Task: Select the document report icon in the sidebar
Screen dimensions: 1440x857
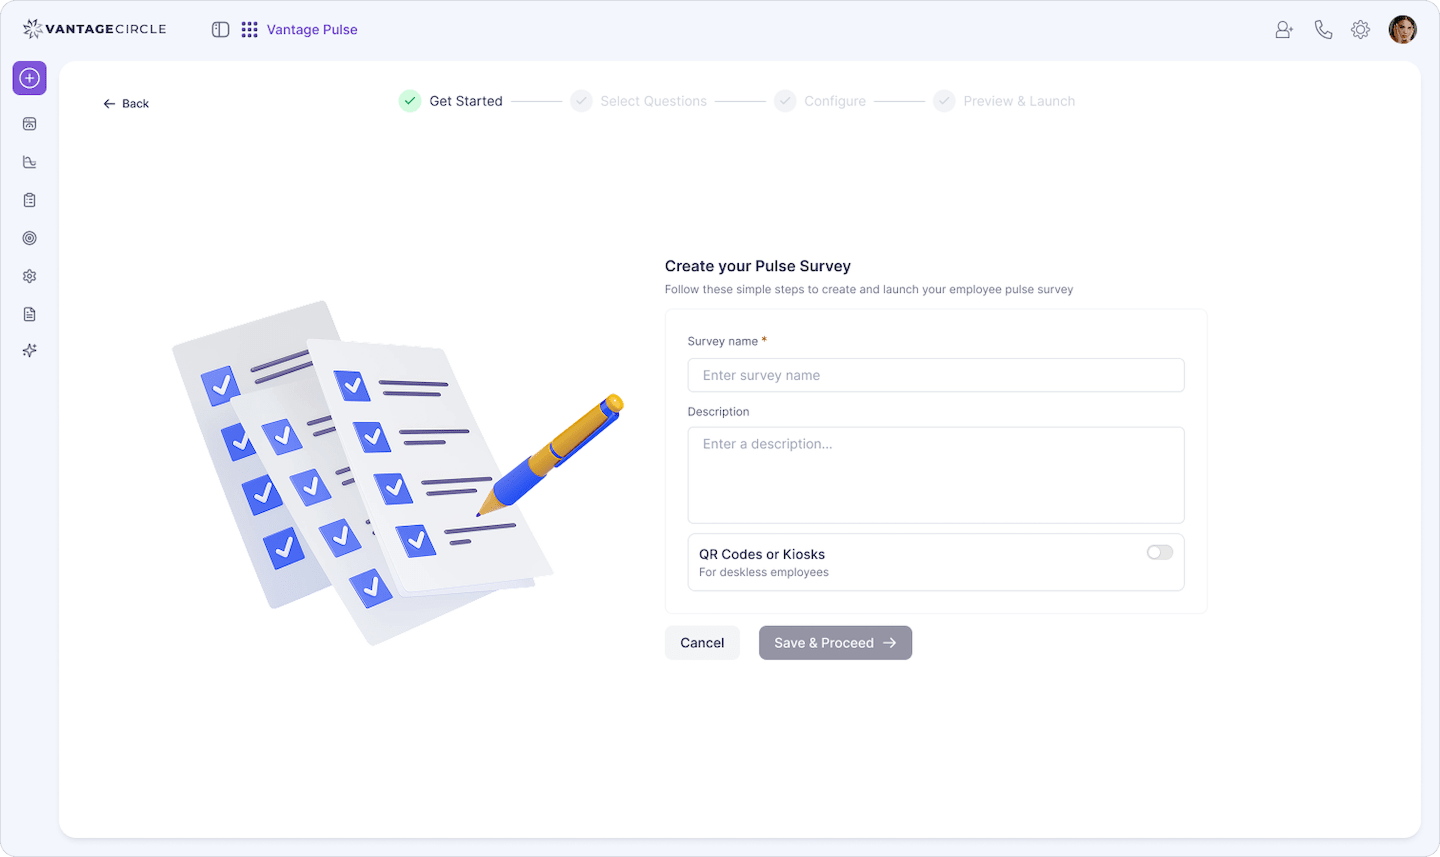Action: 29,313
